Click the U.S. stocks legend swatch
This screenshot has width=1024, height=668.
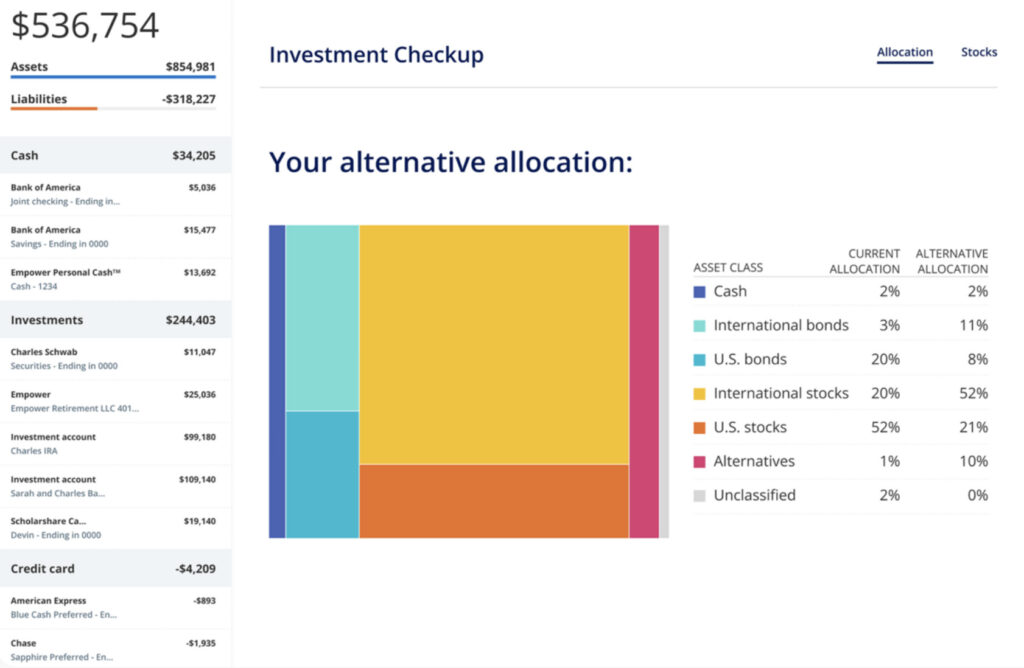click(x=698, y=427)
